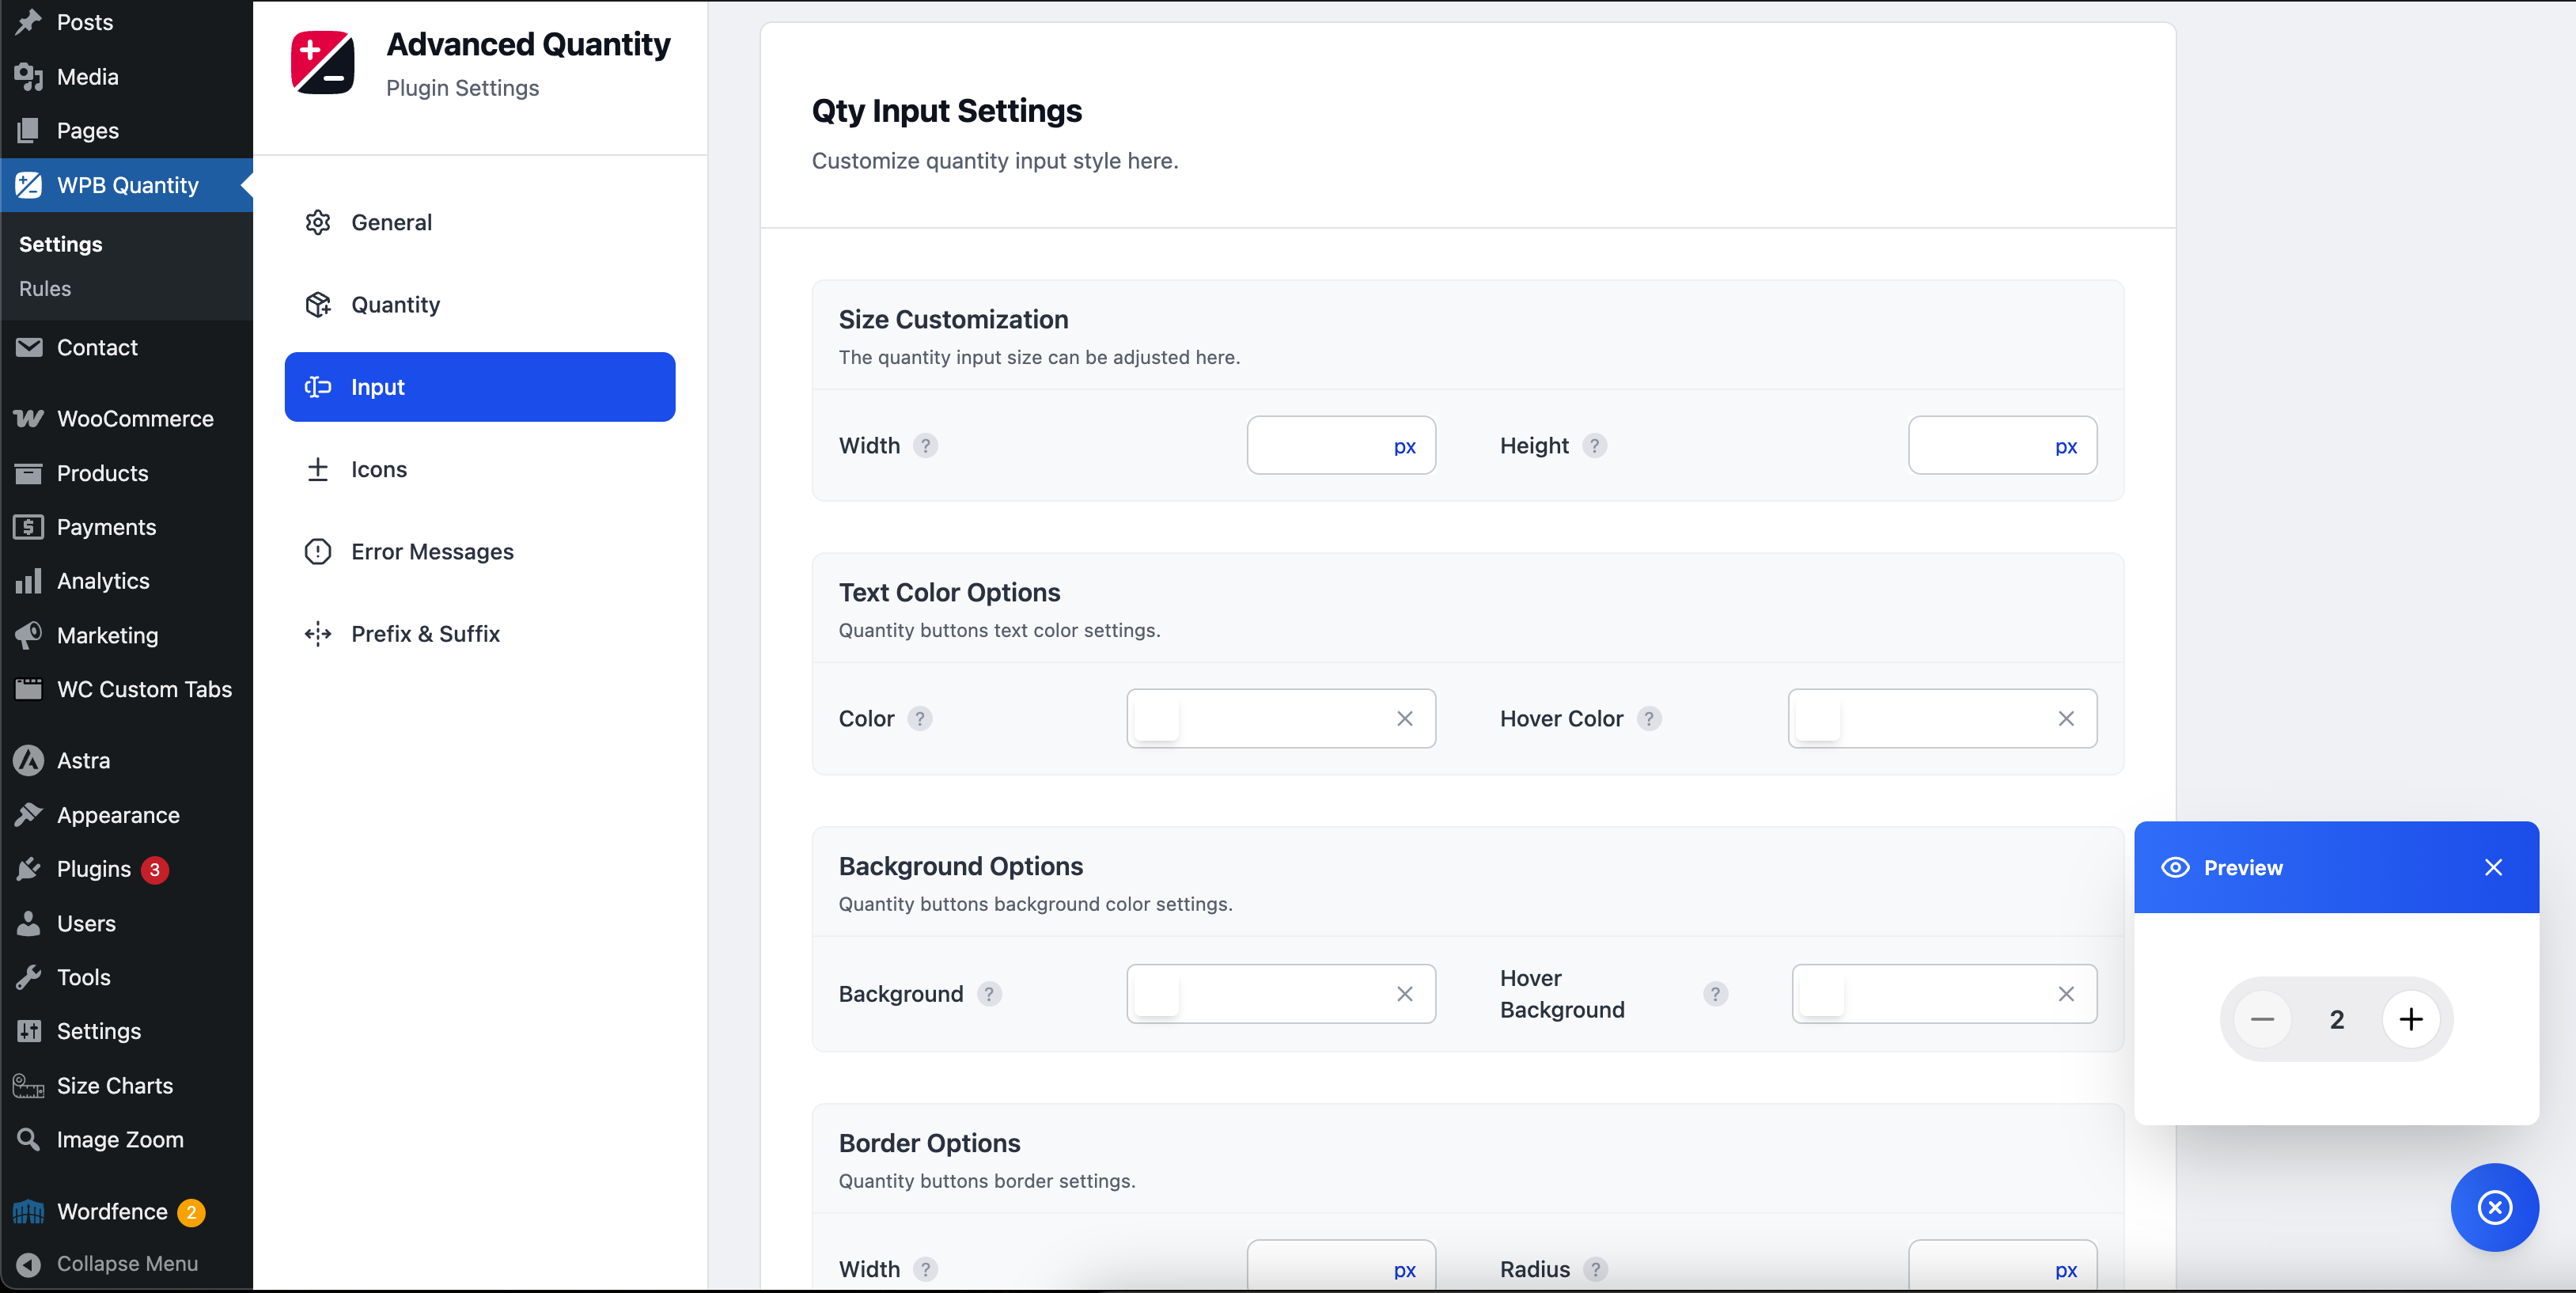Select the Icons section in plugin settings
Image resolution: width=2576 pixels, height=1293 pixels.
click(378, 469)
